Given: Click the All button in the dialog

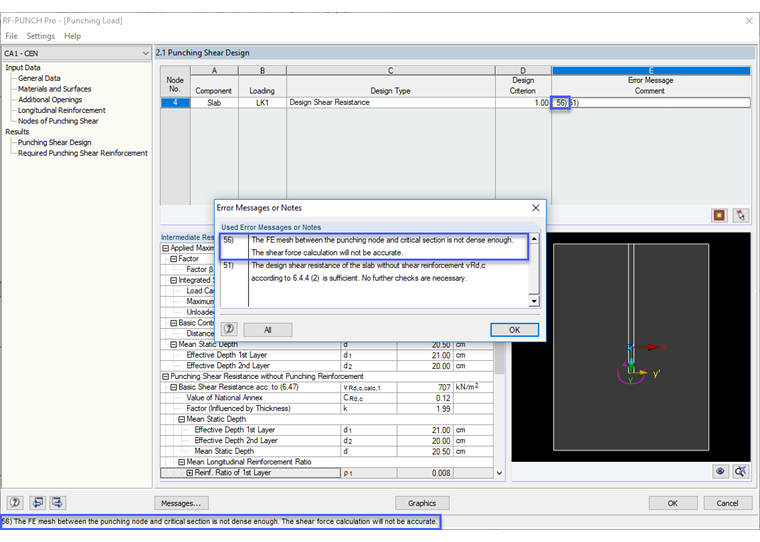Looking at the screenshot, I should (268, 330).
